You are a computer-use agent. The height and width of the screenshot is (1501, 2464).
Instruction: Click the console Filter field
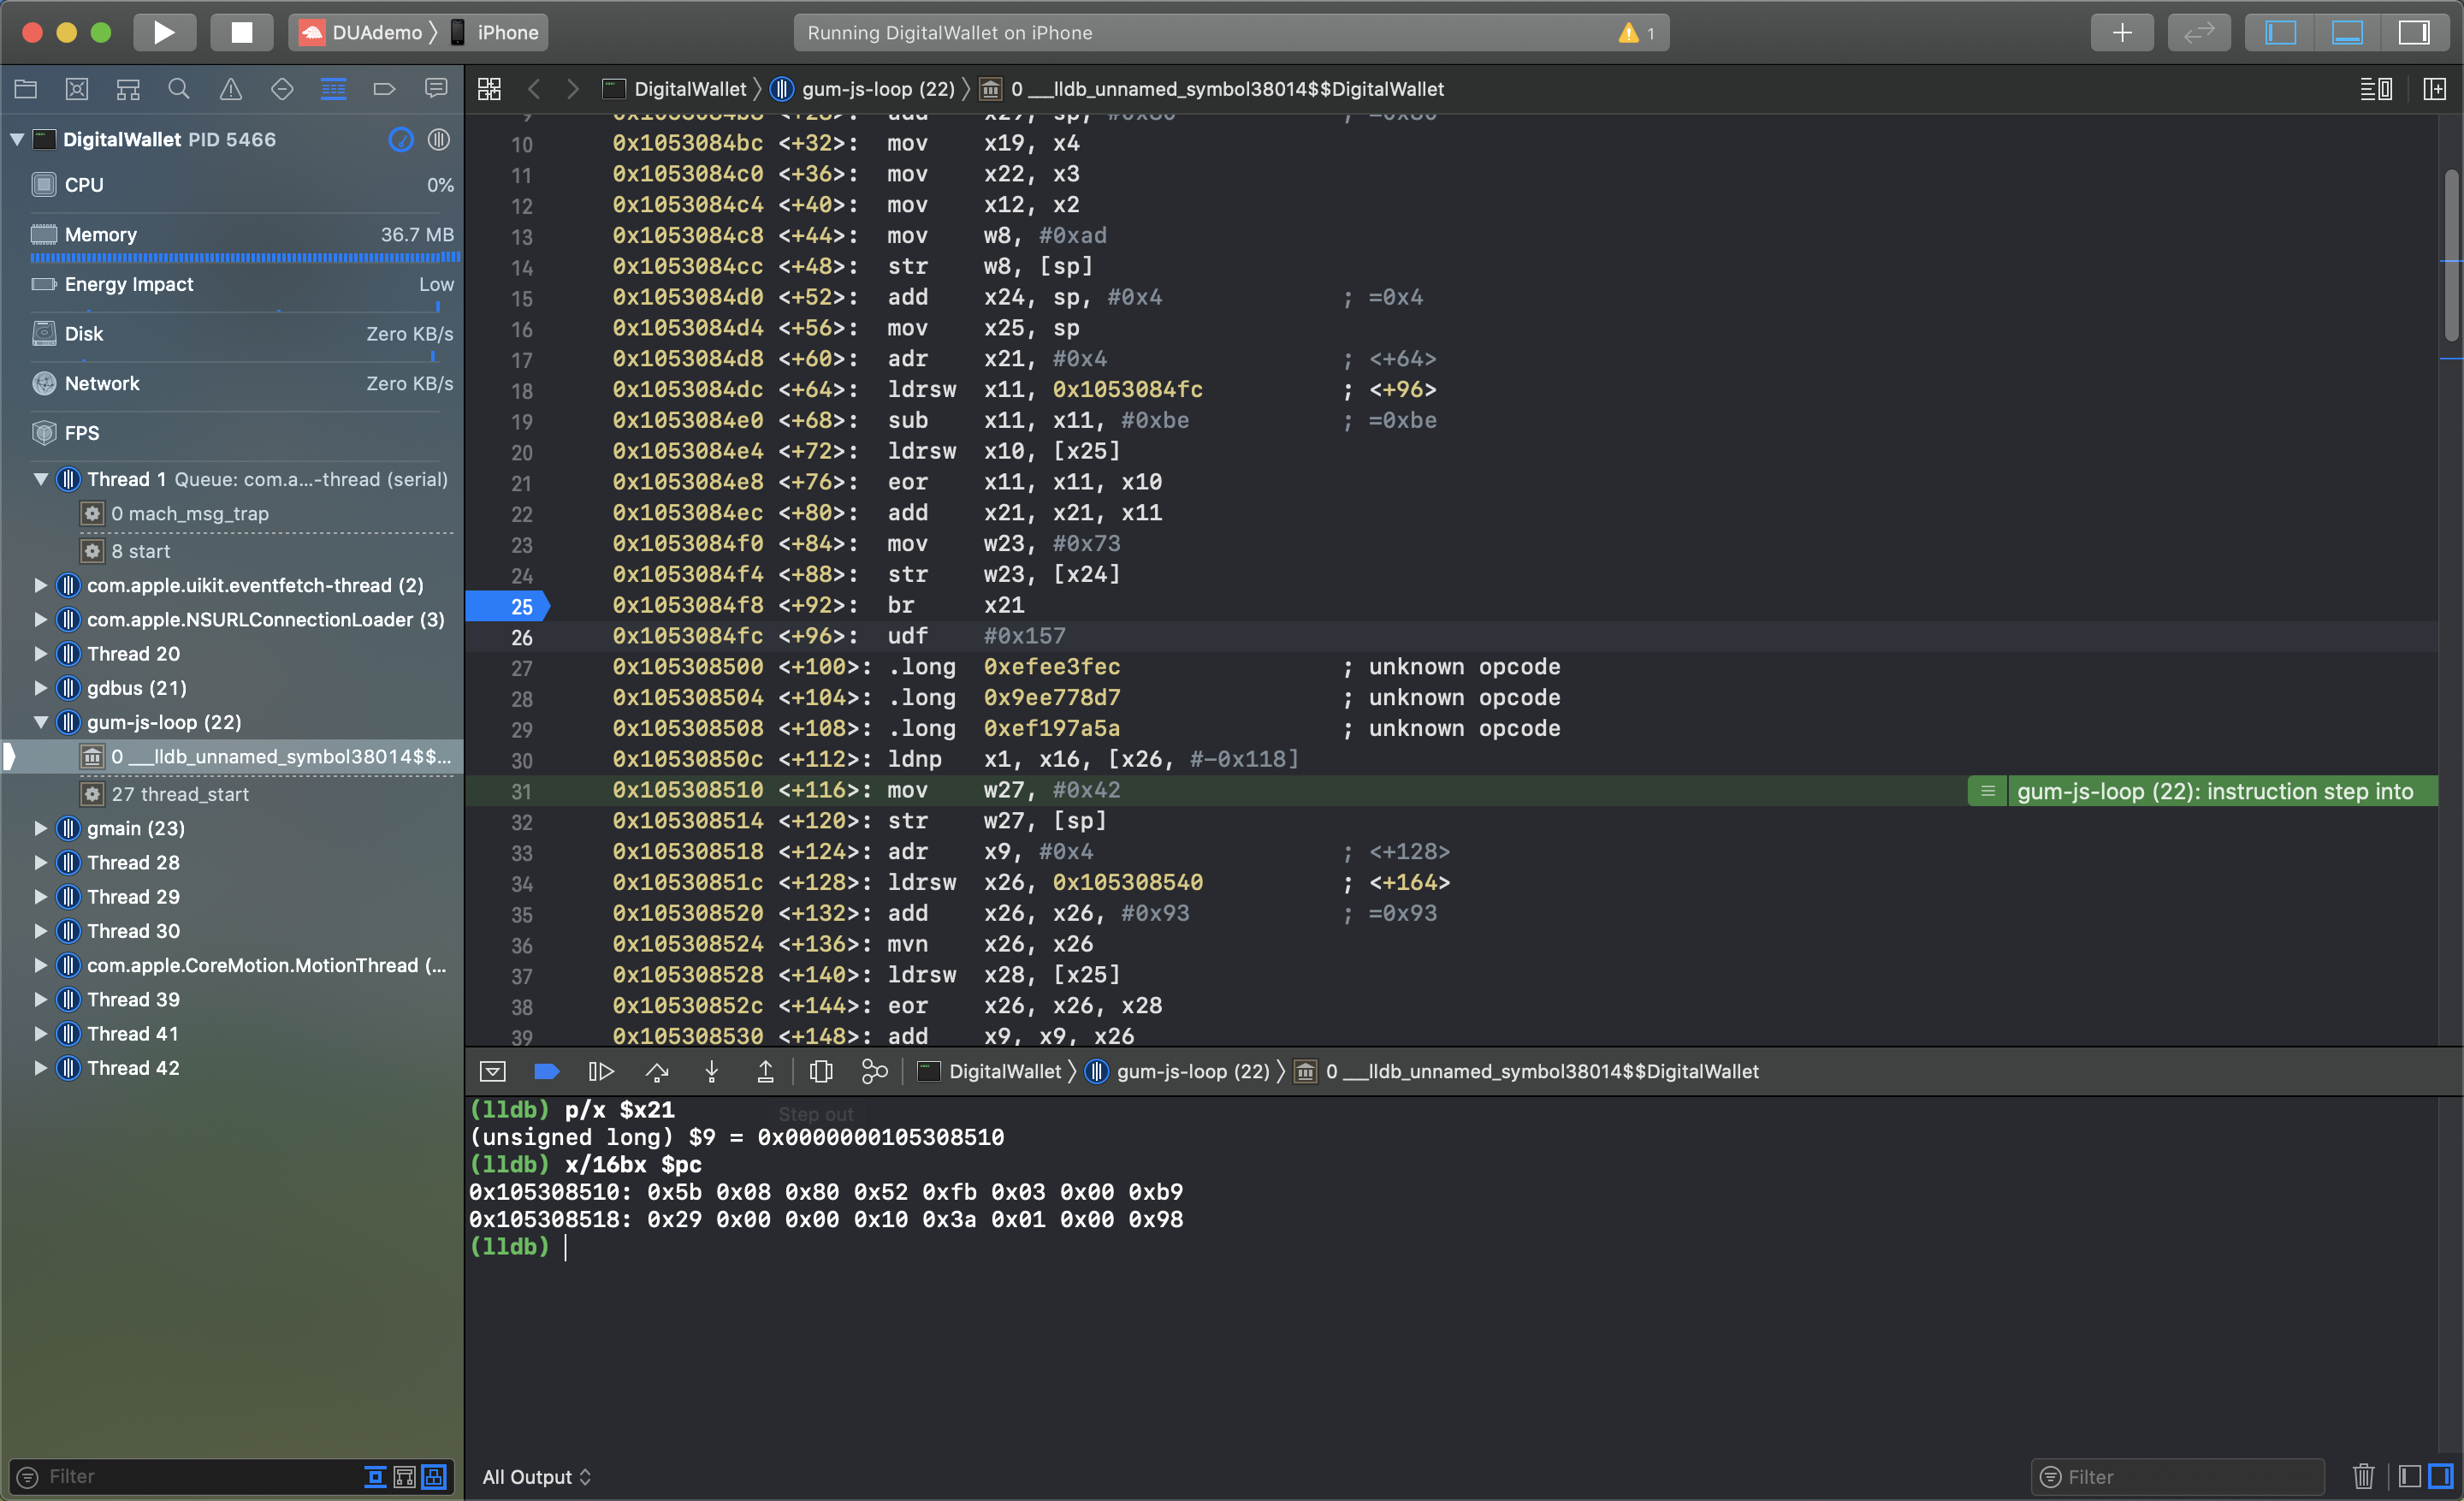point(2180,1477)
